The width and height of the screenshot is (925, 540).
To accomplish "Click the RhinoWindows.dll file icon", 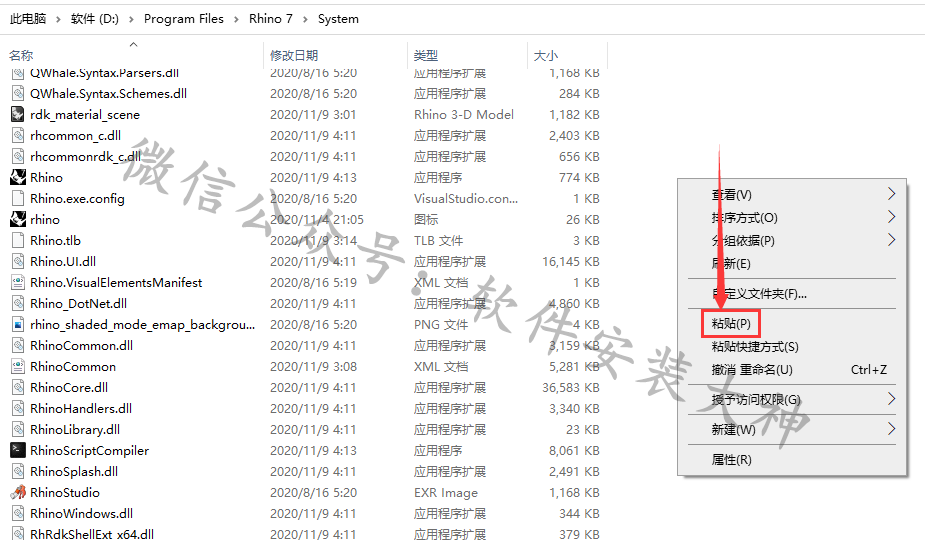I will click(18, 513).
